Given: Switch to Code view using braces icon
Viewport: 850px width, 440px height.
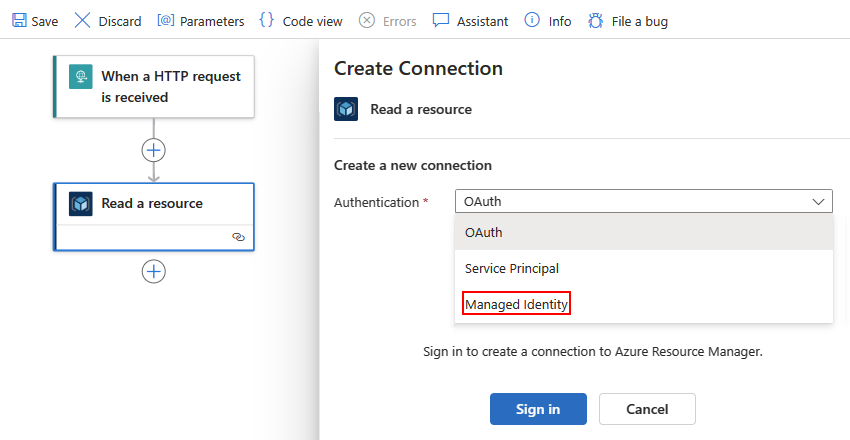Looking at the screenshot, I should coord(266,21).
